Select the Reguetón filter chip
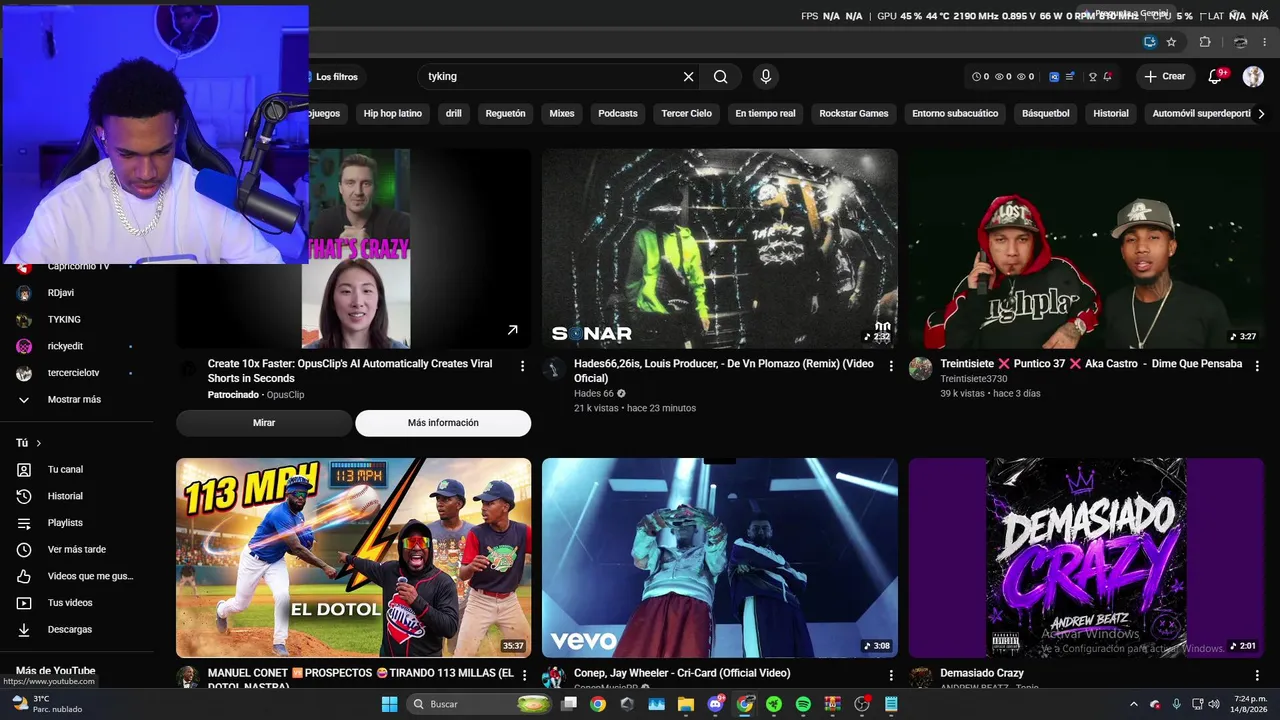 [x=505, y=114]
